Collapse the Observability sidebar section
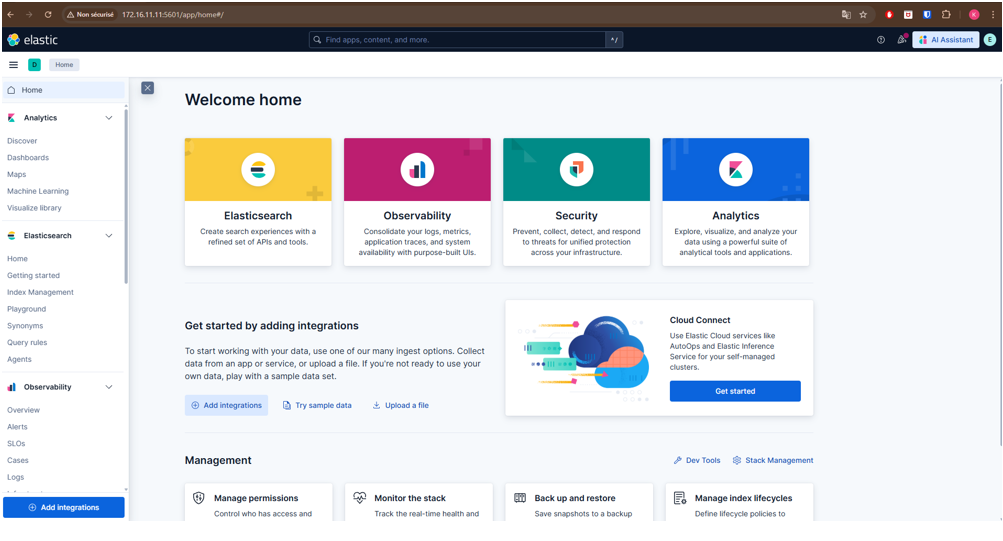The height and width of the screenshot is (541, 1003). 109,387
